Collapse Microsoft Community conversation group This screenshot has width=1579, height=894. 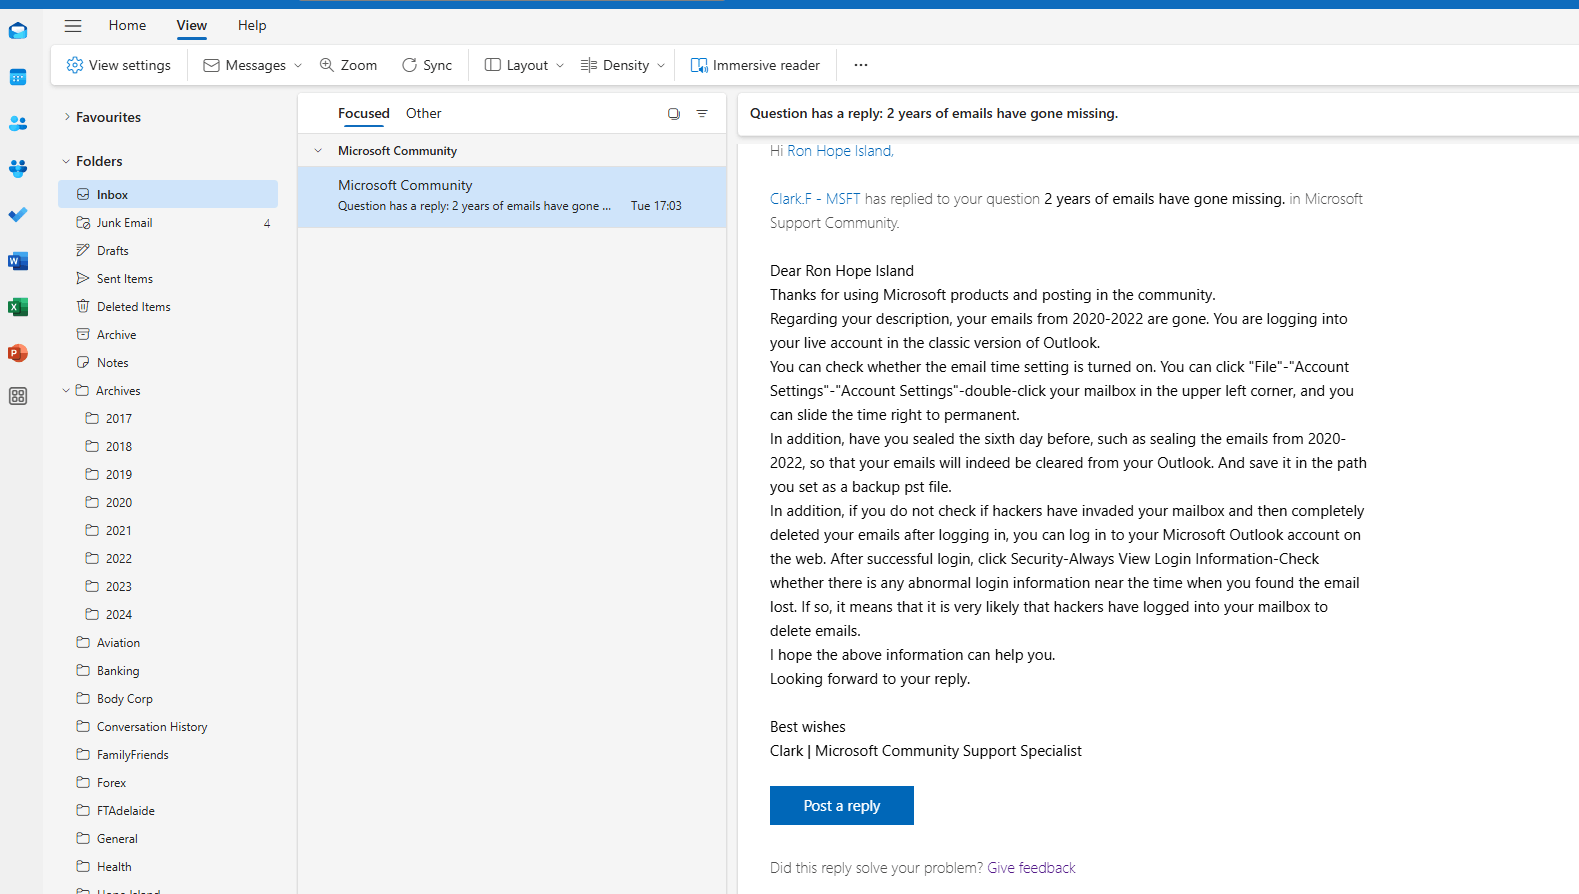pyautogui.click(x=318, y=151)
